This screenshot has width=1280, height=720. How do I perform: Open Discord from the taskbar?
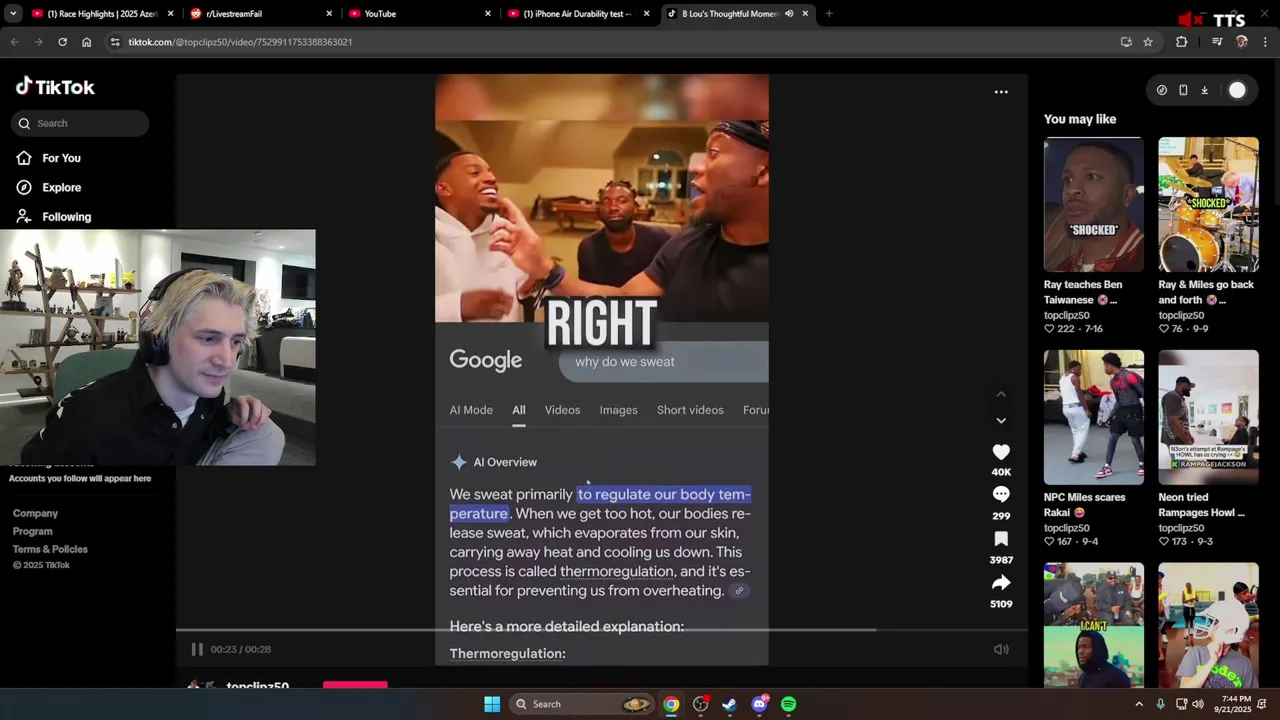[x=759, y=704]
